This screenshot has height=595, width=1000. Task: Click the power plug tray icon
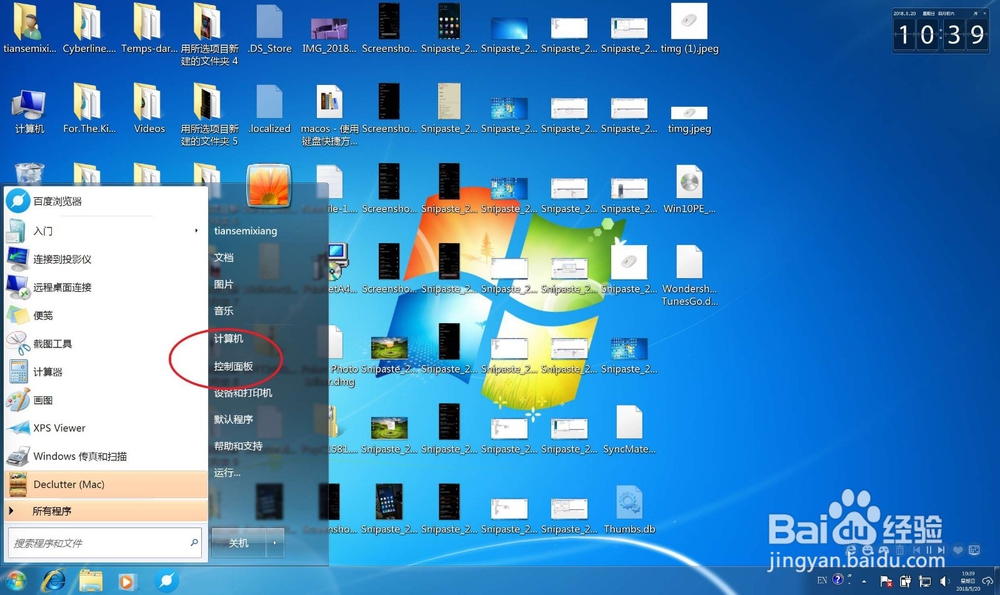905,581
